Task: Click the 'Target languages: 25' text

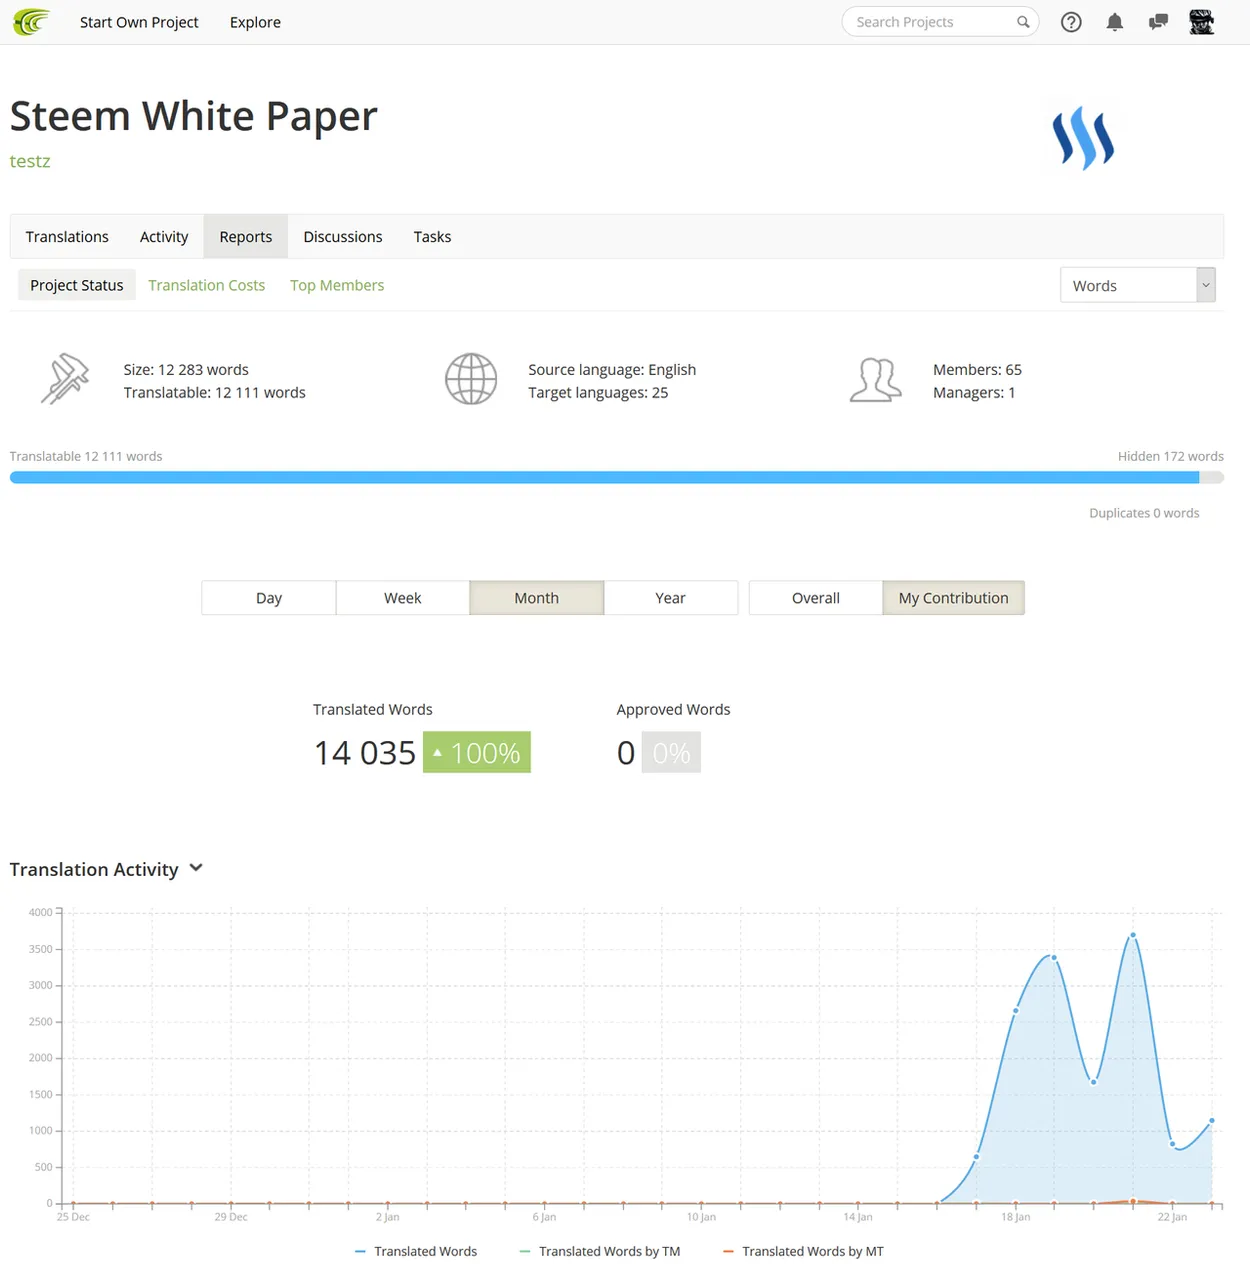Action: pyautogui.click(x=598, y=392)
